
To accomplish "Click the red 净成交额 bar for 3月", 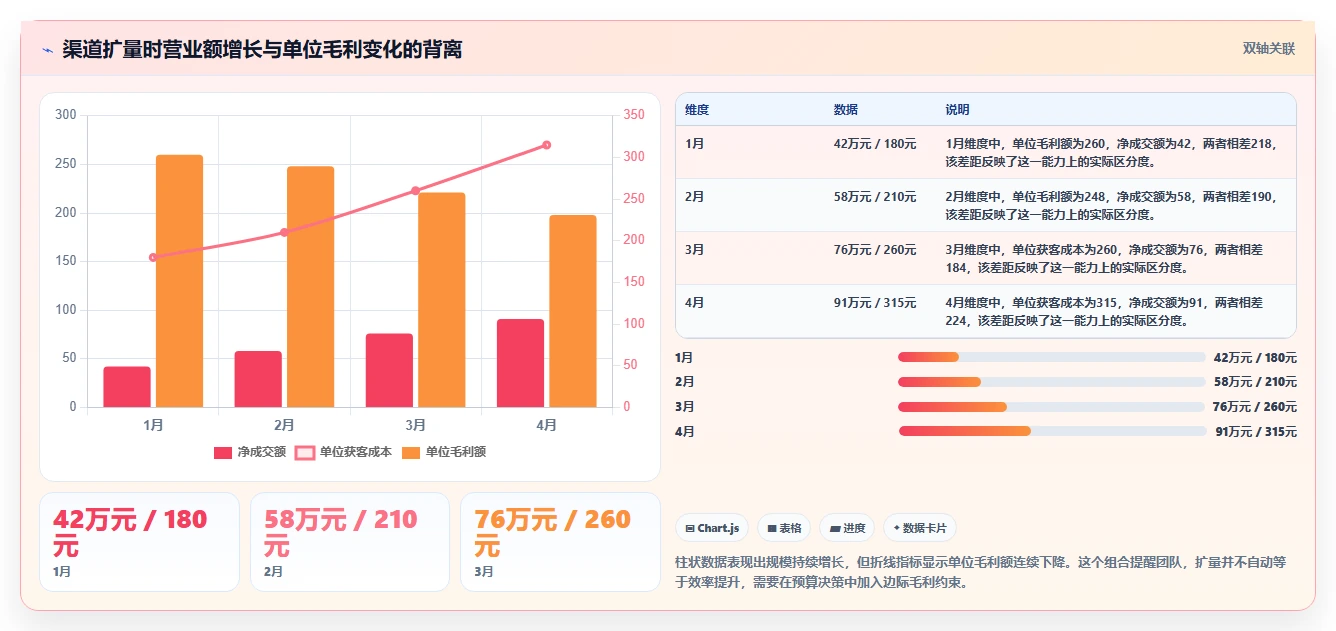I will click(389, 370).
